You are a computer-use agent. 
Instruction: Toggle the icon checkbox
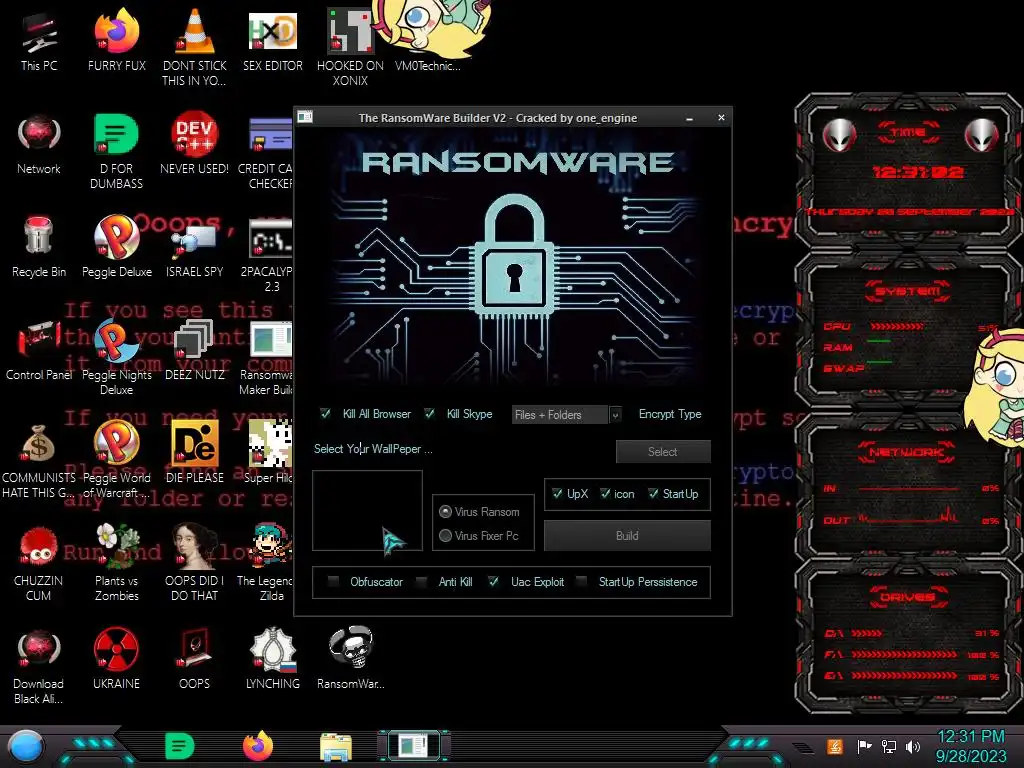point(605,494)
